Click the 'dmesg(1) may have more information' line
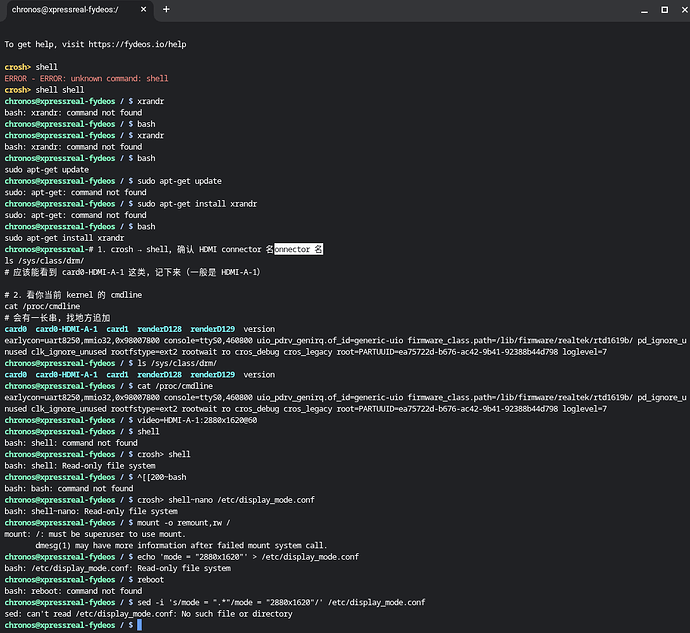690x633 pixels. click(x=181, y=545)
